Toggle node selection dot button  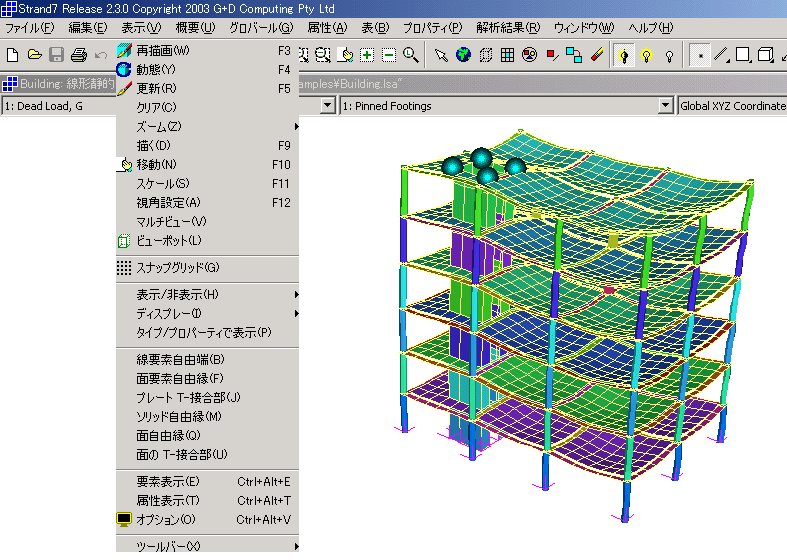point(700,55)
